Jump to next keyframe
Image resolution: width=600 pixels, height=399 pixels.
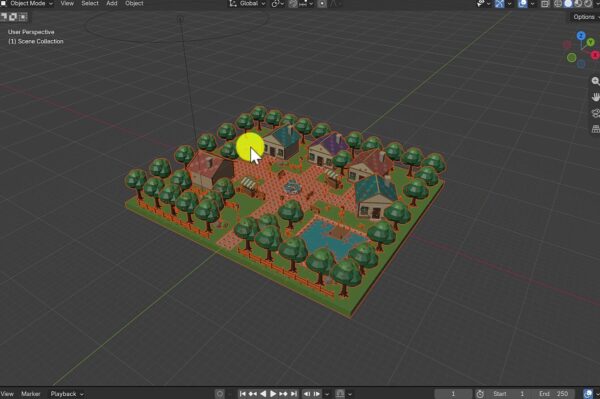[x=283, y=394]
